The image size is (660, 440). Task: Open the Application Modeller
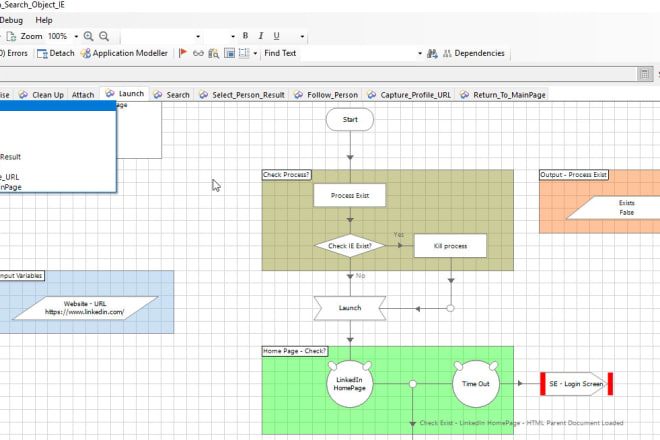pyautogui.click(x=125, y=53)
